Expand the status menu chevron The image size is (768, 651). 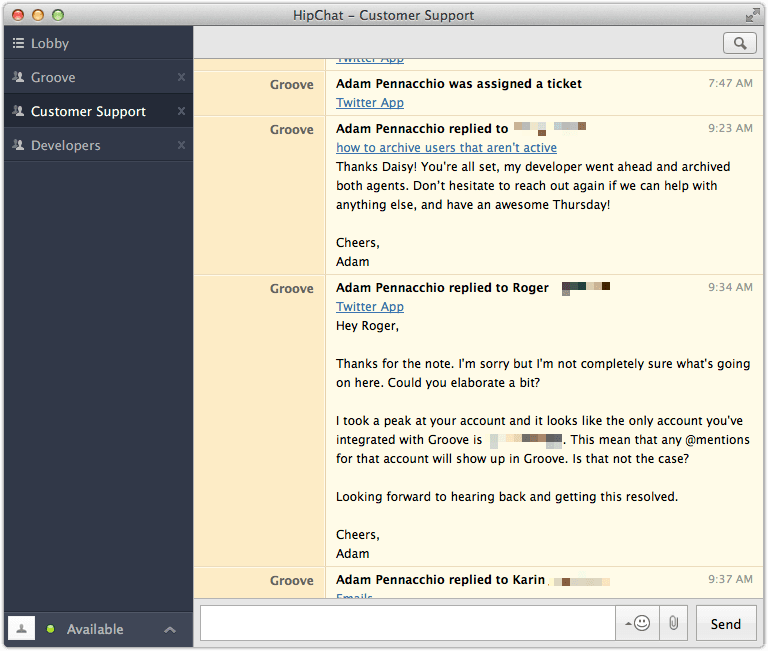coord(170,629)
